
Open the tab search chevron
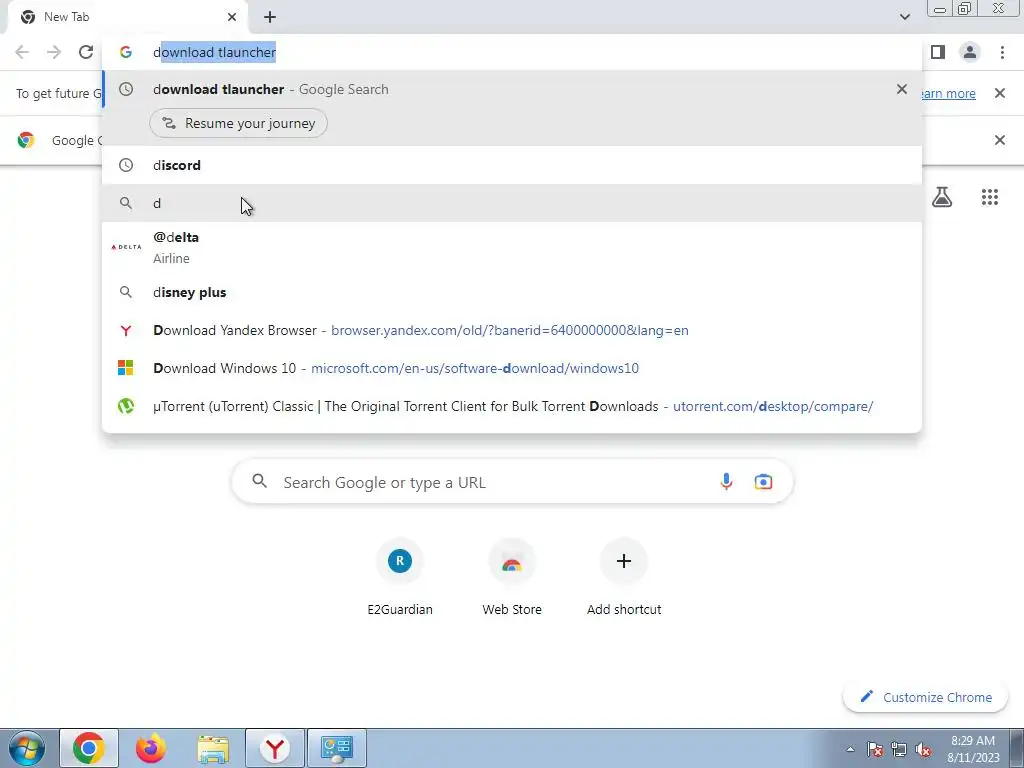point(904,17)
